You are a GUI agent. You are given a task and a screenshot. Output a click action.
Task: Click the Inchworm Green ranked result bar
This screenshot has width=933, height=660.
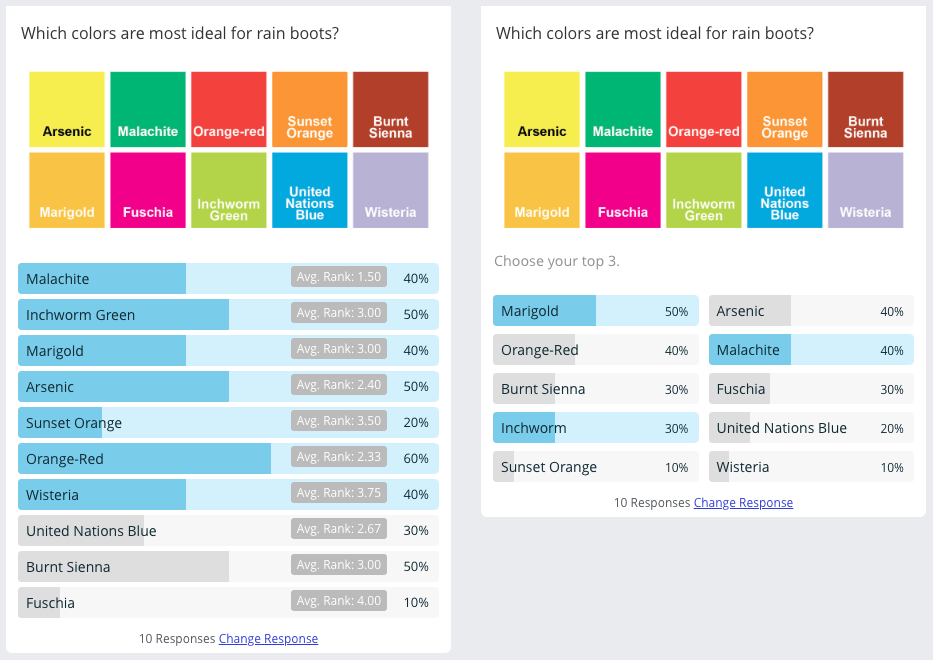pos(228,315)
